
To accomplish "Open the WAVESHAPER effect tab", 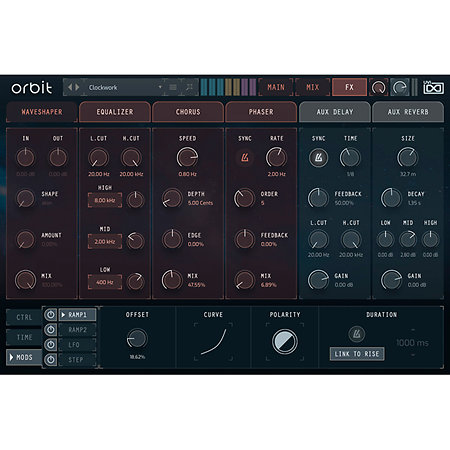I will click(42, 112).
